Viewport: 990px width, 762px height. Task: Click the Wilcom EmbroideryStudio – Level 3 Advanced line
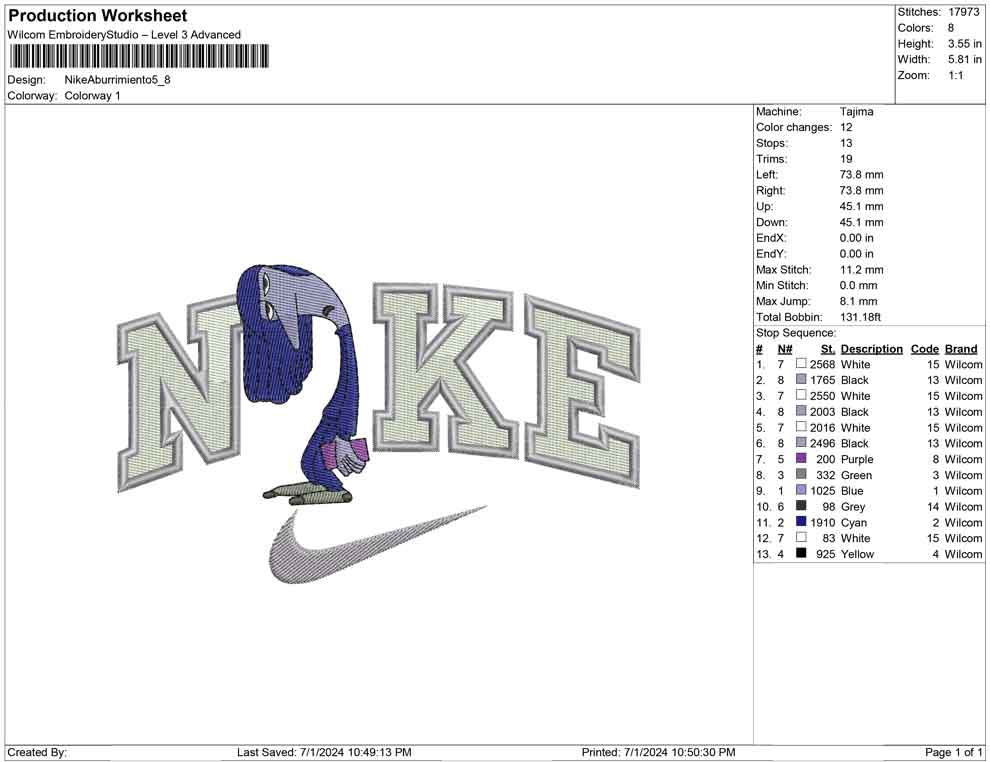pyautogui.click(x=124, y=35)
